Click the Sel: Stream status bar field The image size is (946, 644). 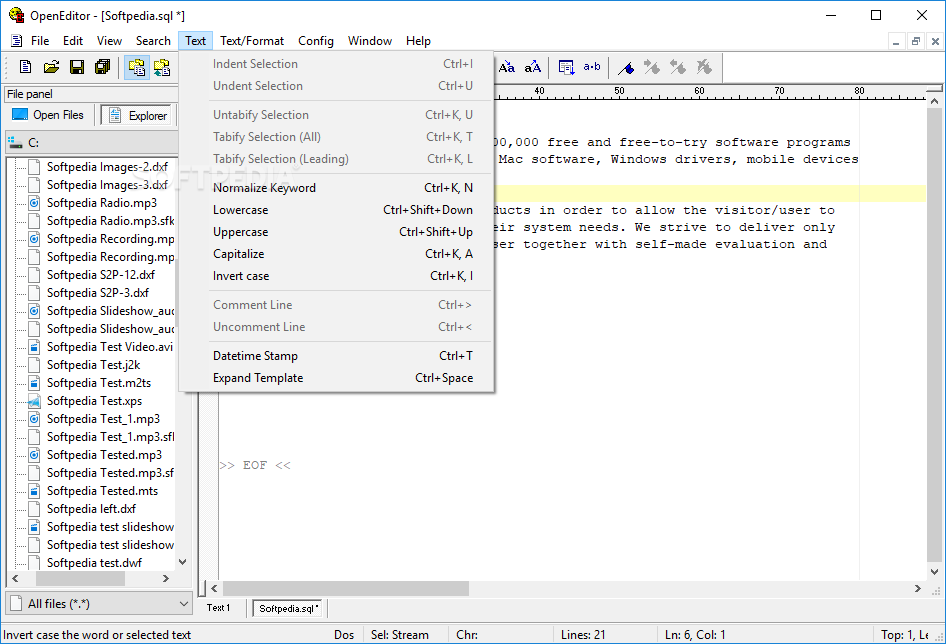pyautogui.click(x=405, y=635)
